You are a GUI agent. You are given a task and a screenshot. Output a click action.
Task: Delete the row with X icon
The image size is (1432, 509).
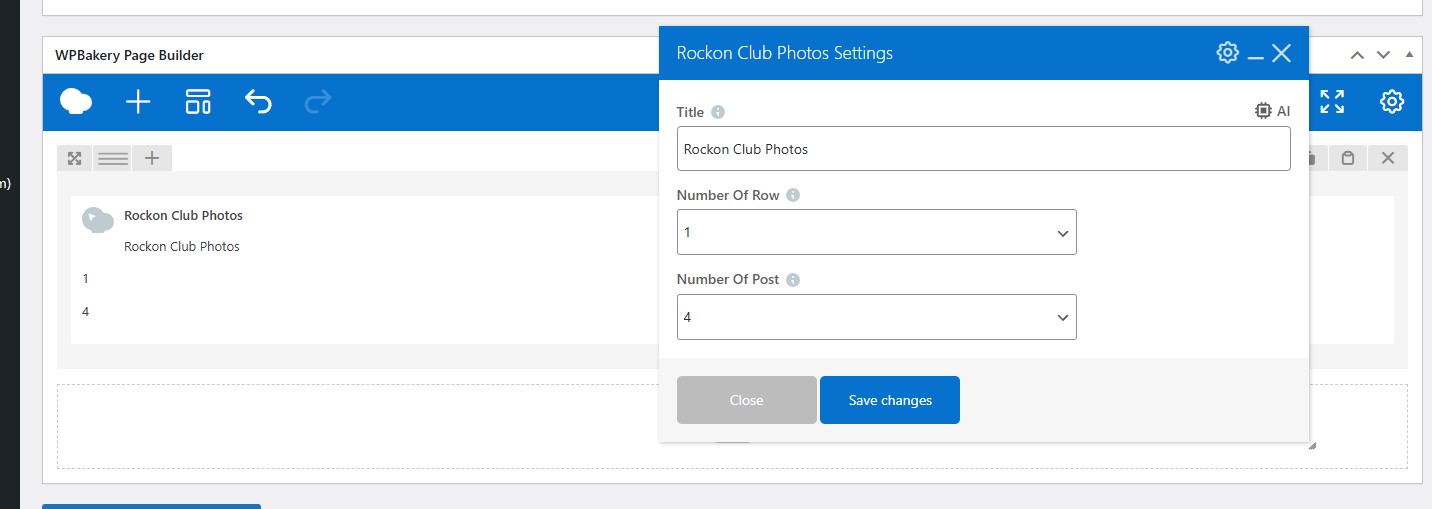1388,158
